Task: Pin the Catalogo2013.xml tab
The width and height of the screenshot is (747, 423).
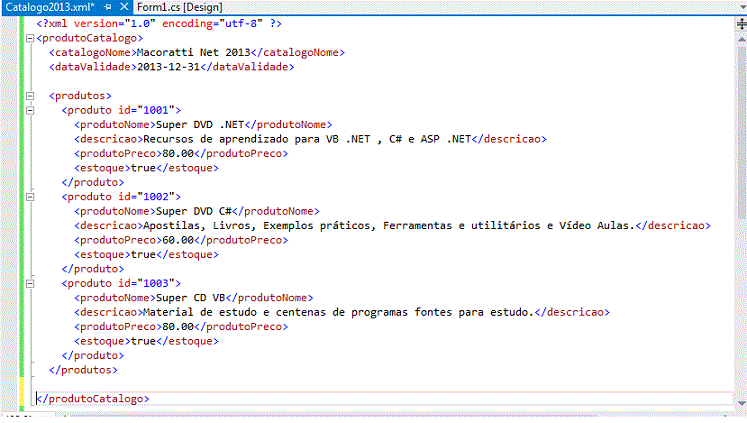Action: point(108,7)
